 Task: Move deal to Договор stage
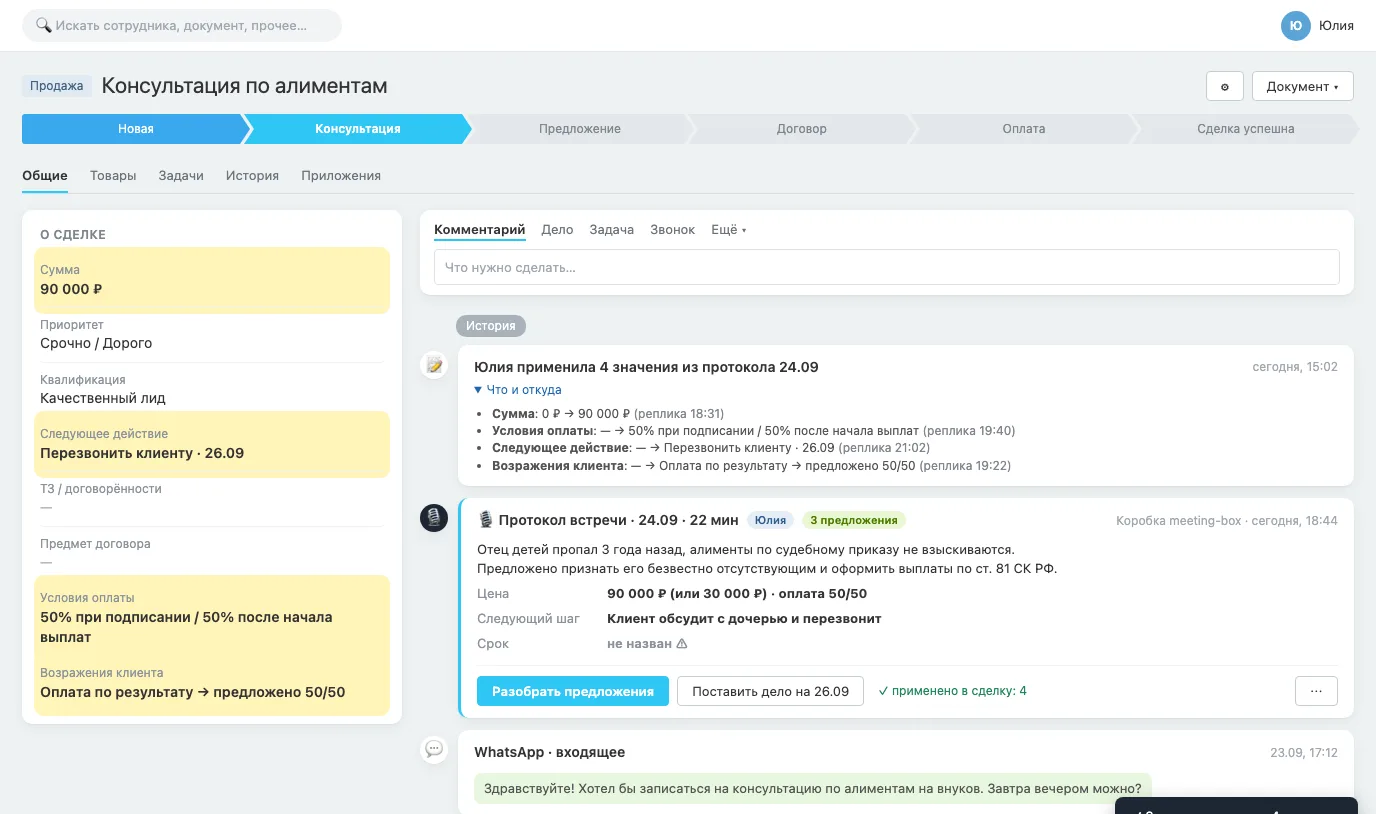coord(802,129)
